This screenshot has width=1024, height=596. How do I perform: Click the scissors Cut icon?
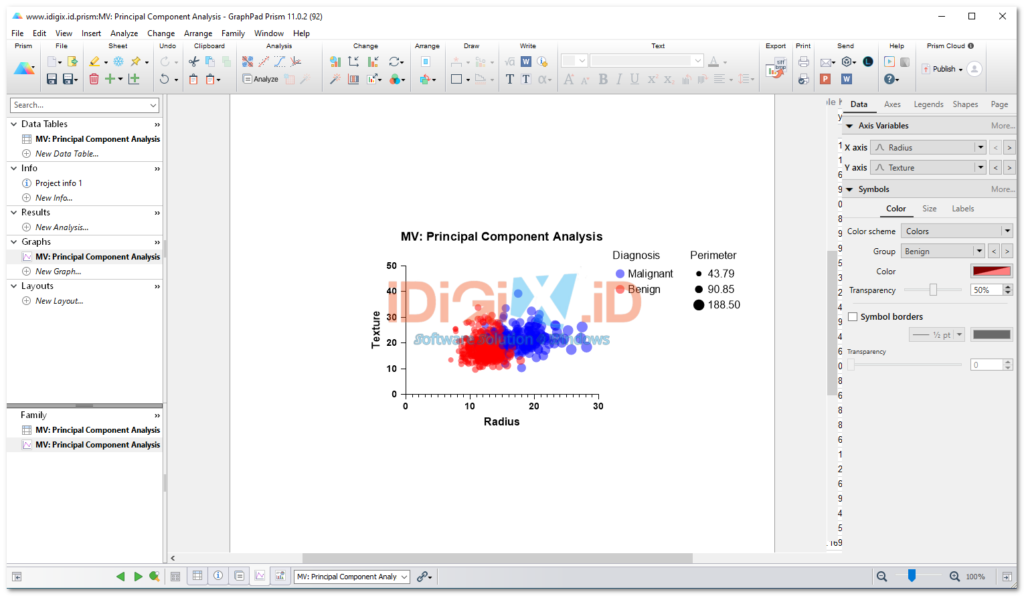coord(193,61)
